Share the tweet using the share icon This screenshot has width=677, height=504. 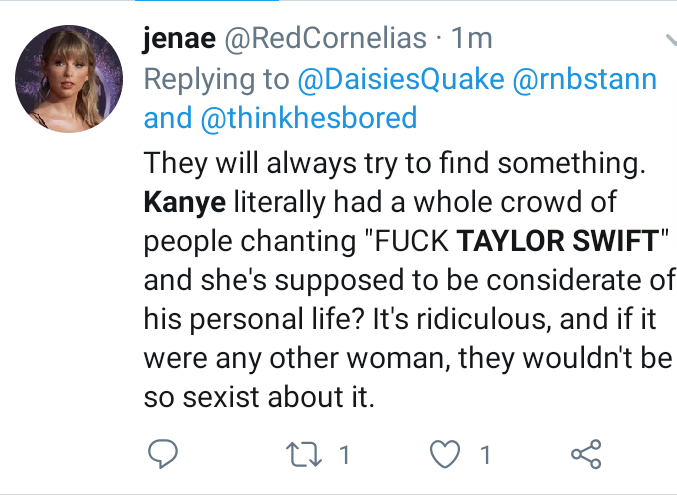tap(586, 454)
